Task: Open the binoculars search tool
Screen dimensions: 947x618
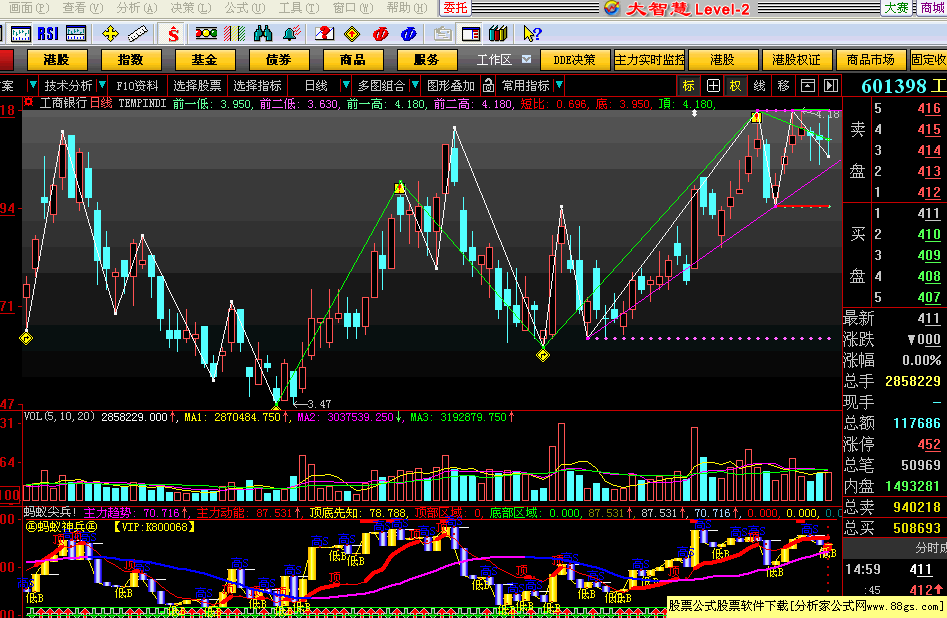Action: coord(263,34)
